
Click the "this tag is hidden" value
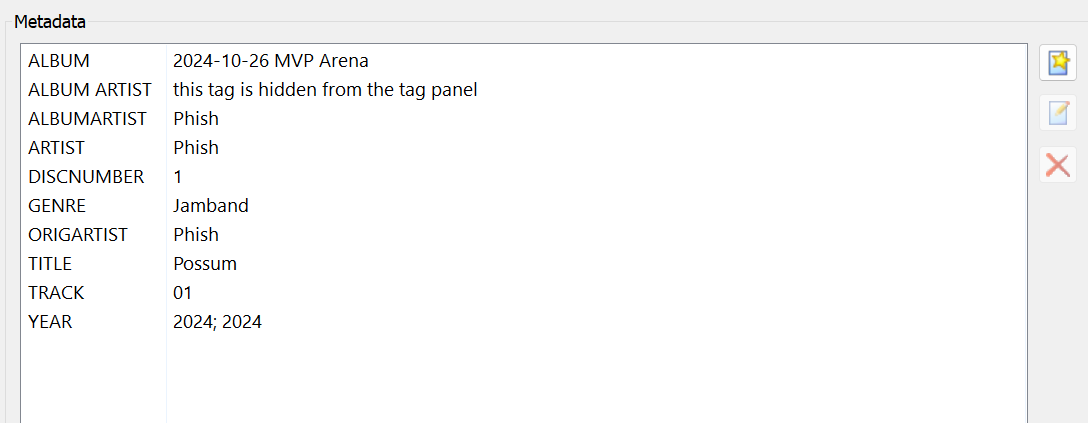325,90
